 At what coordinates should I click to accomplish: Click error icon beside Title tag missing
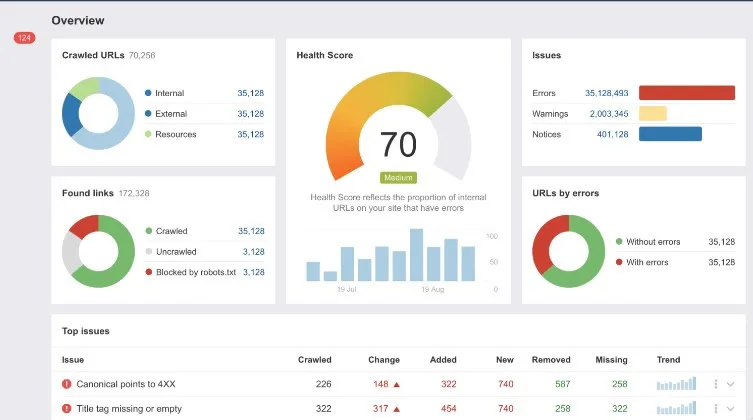tap(66, 408)
